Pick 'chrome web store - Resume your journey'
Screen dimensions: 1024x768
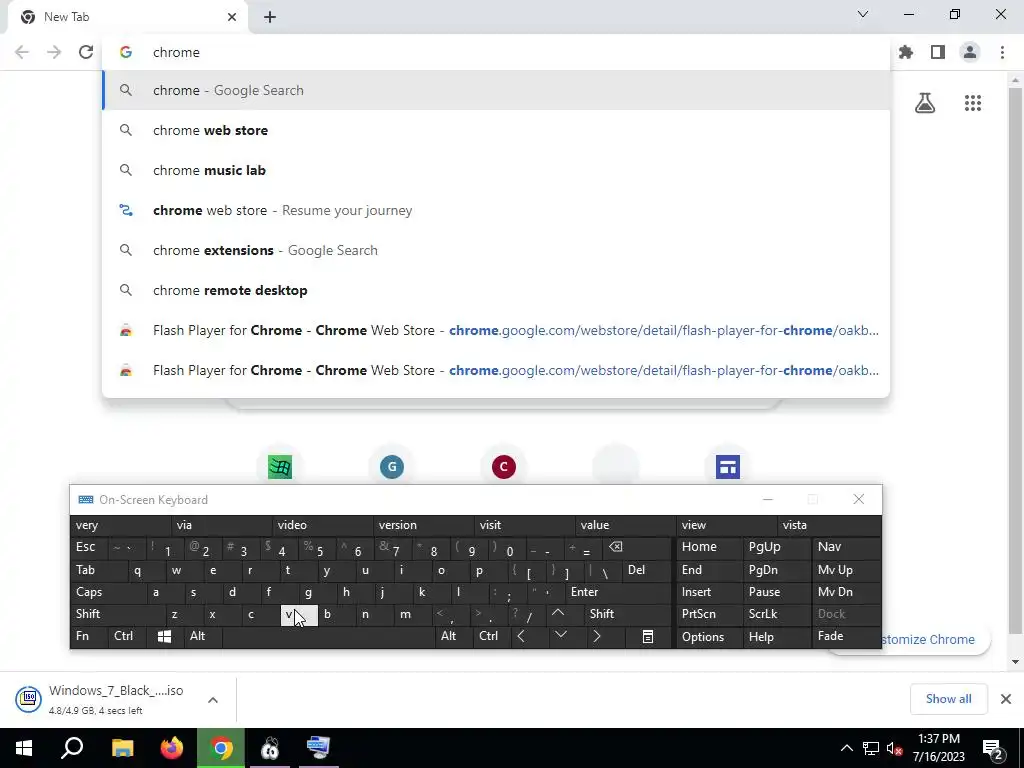tap(496, 210)
